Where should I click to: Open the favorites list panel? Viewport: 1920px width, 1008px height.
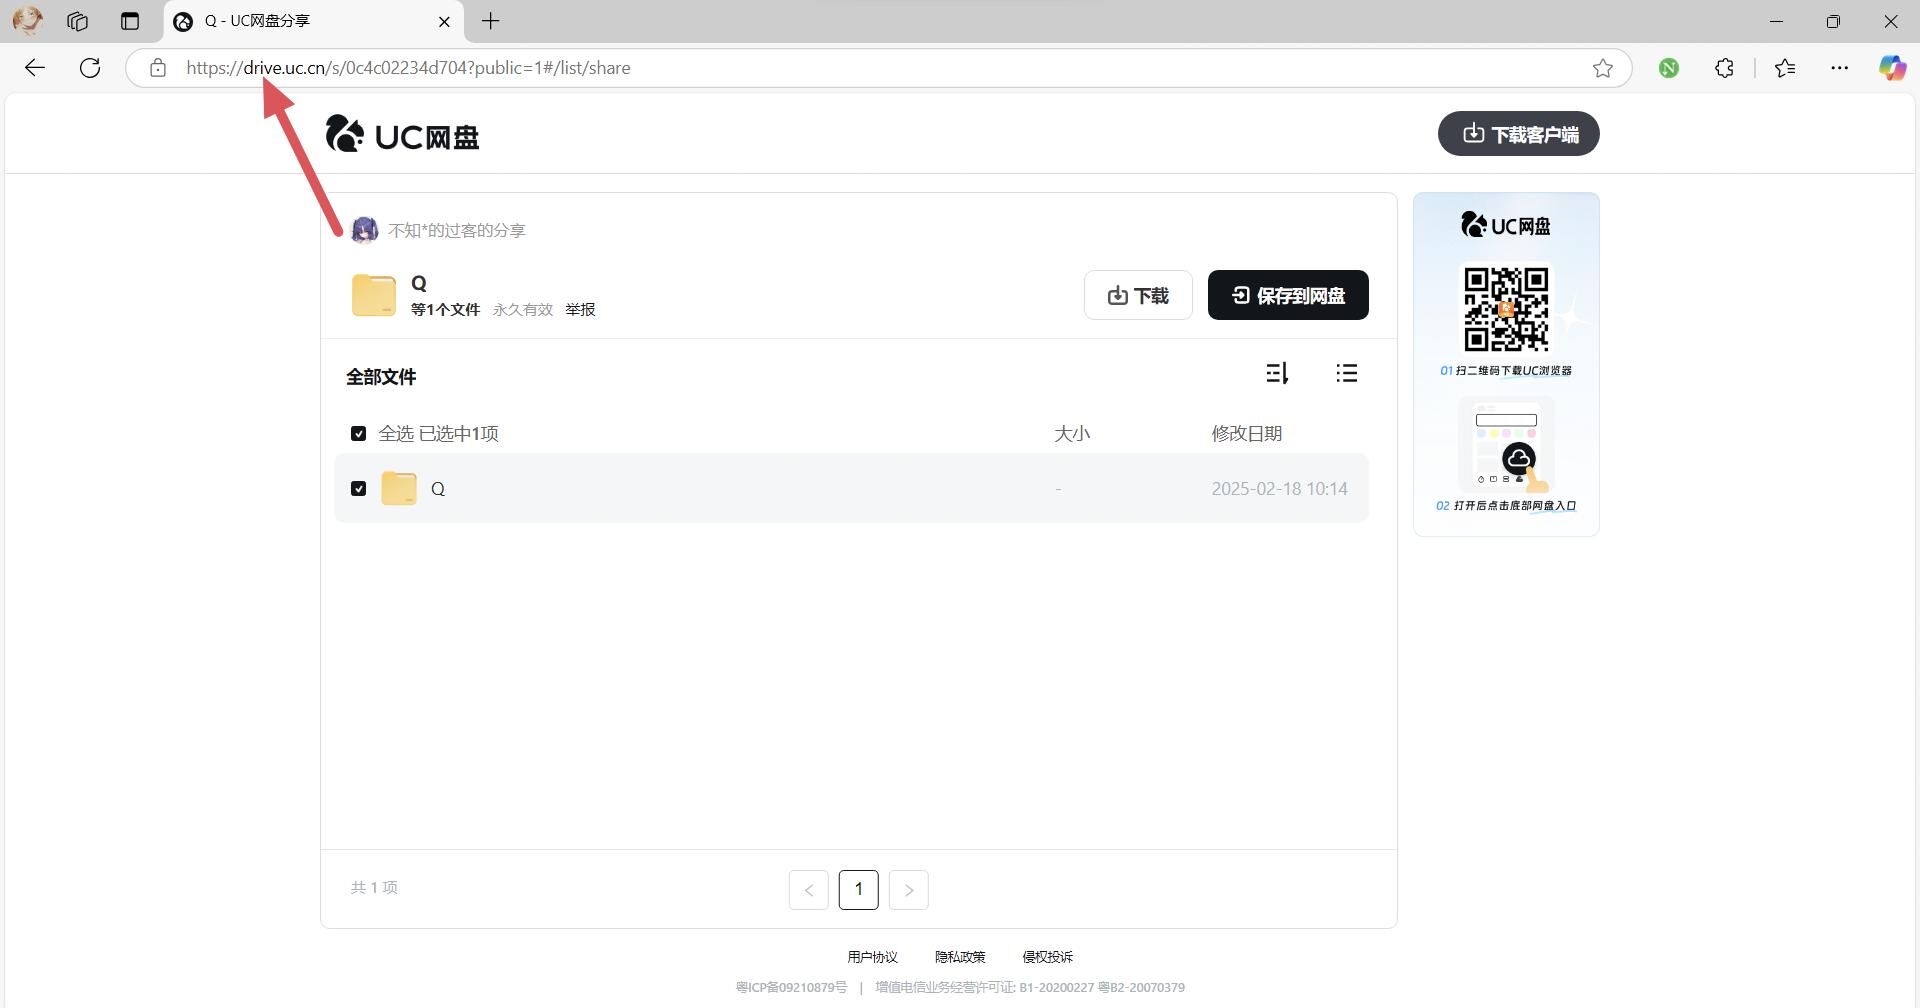coord(1785,68)
